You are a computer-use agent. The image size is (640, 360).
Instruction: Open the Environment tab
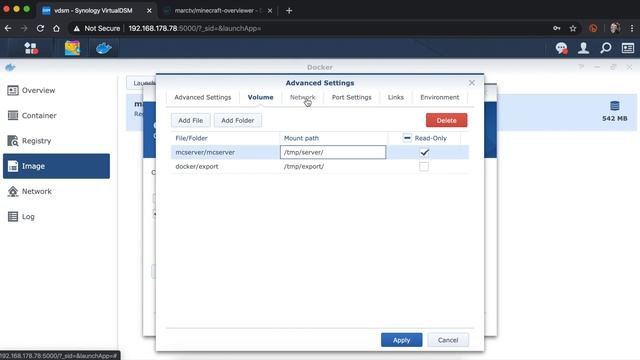[x=440, y=98]
